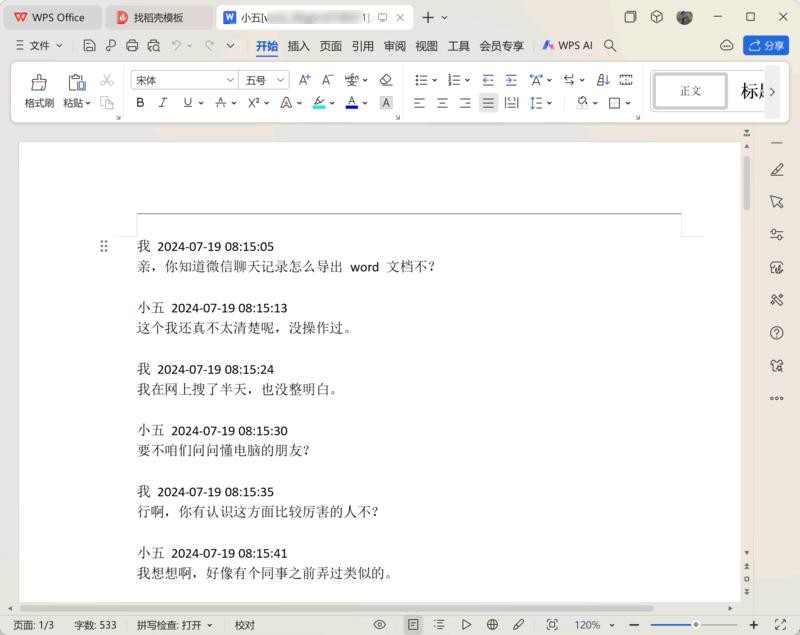Open the font name dropdown (宋体)
The height and width of the screenshot is (635, 800).
[x=184, y=80]
